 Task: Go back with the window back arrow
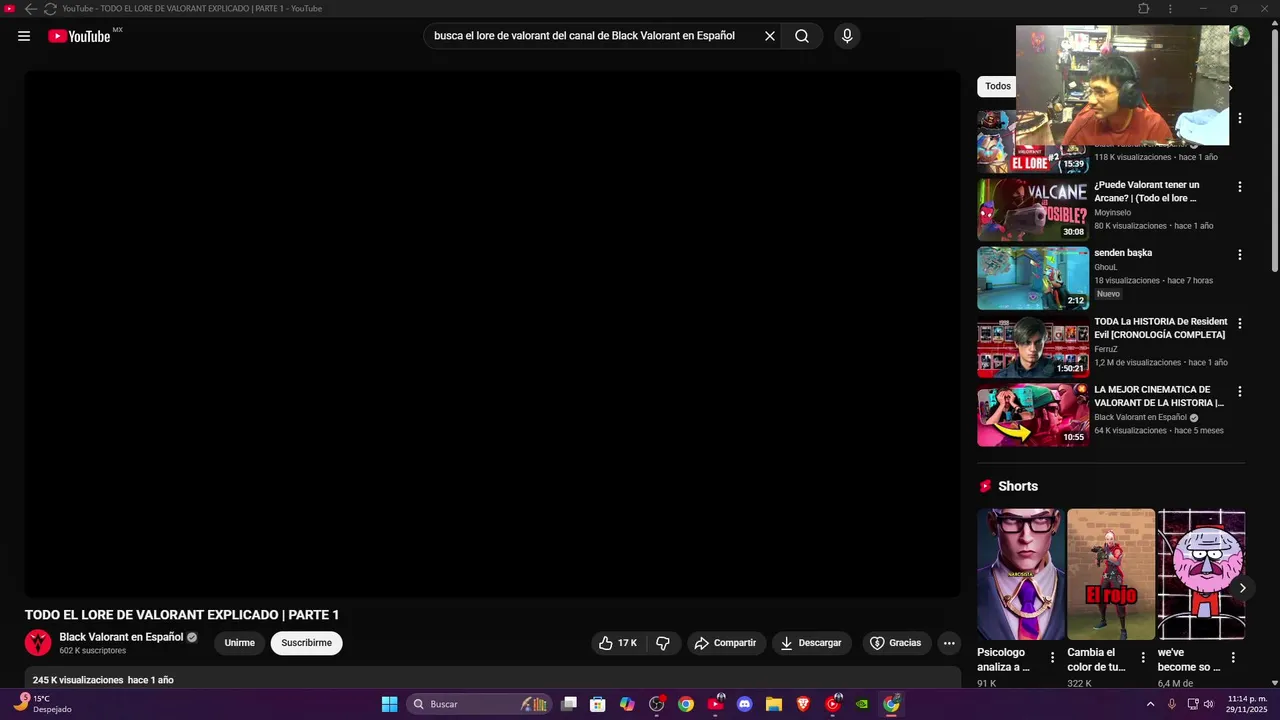click(30, 9)
